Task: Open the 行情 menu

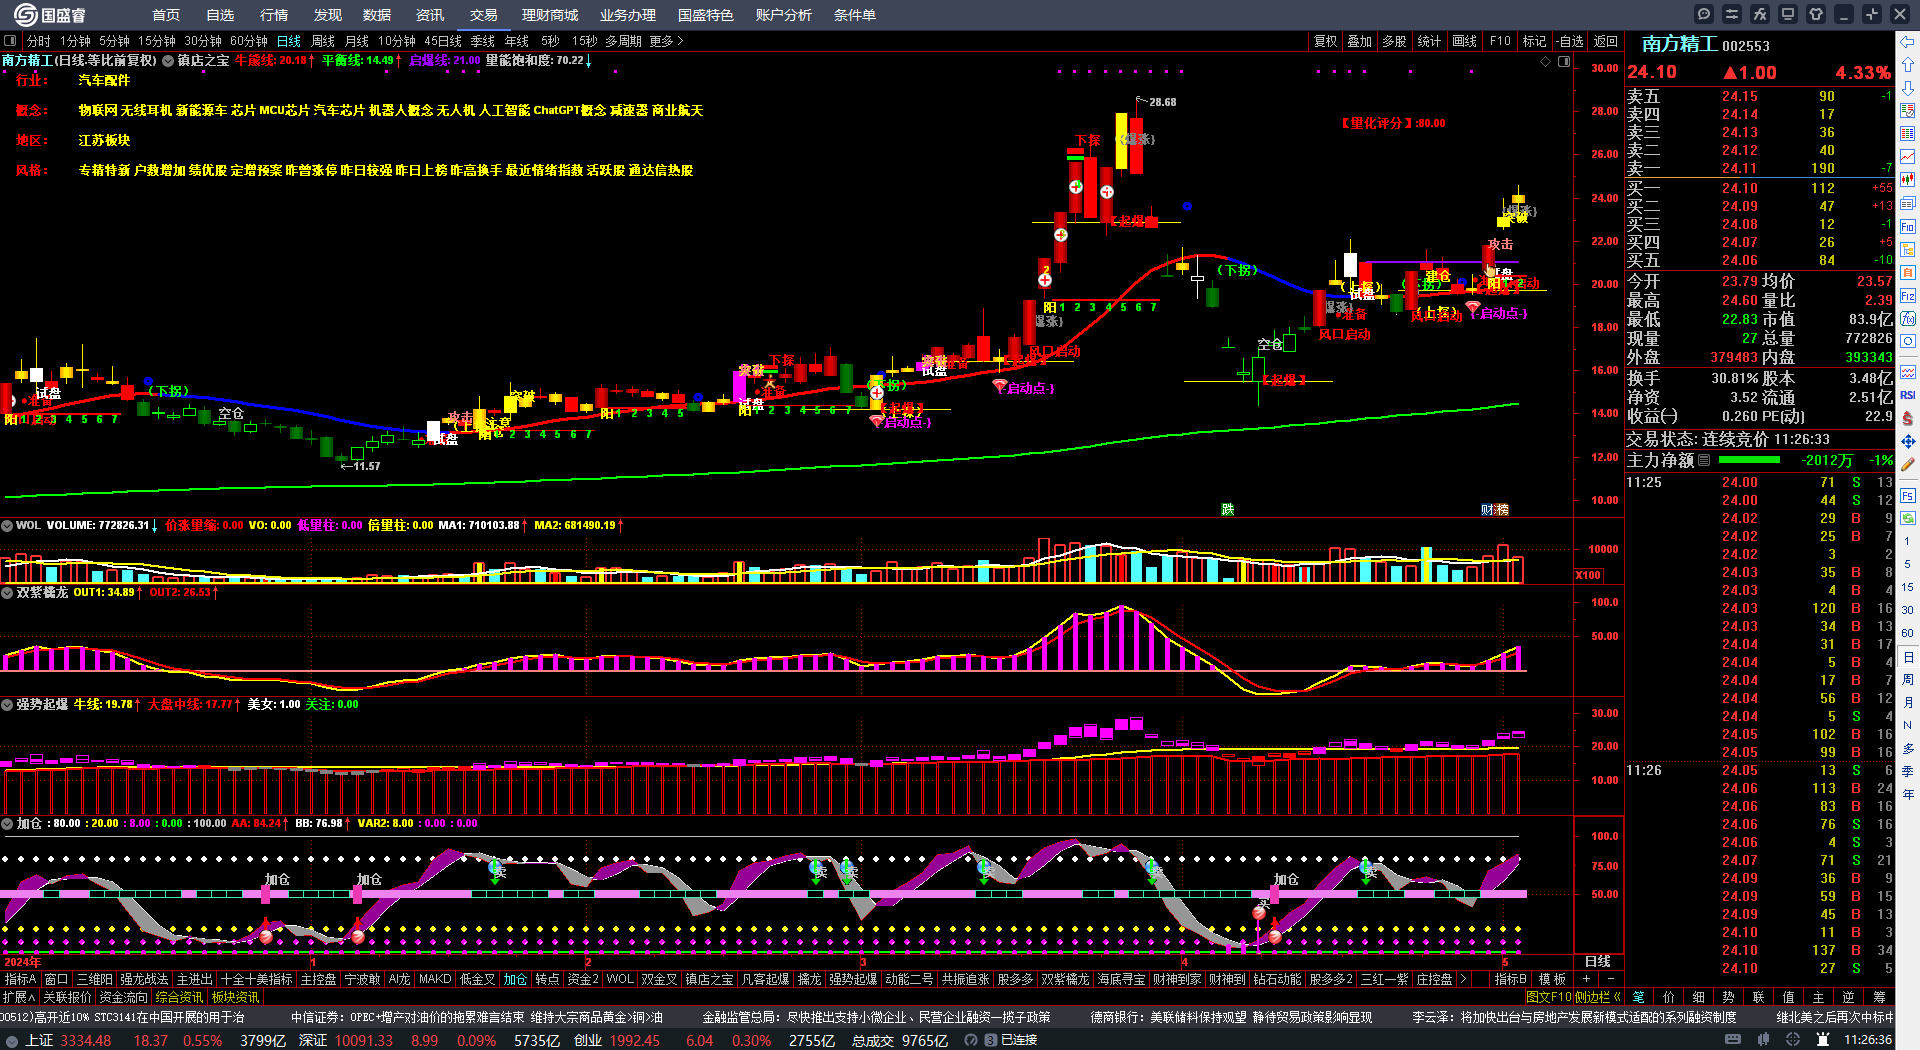Action: click(274, 15)
